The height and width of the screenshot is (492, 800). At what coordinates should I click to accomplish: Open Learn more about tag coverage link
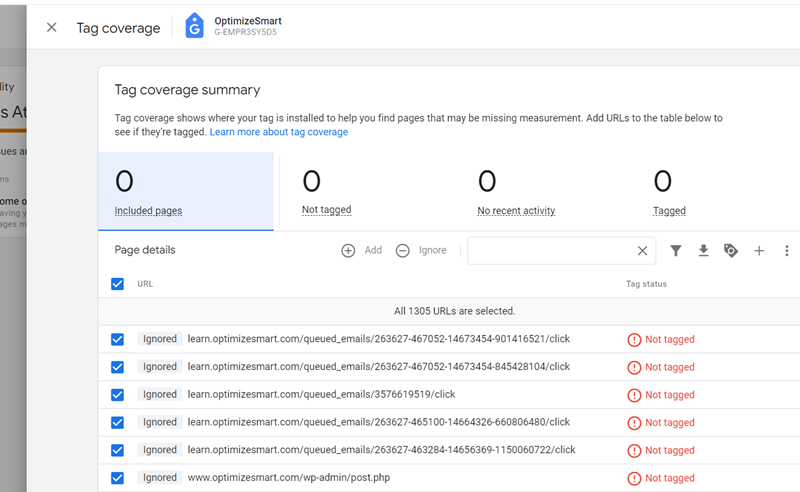point(279,132)
